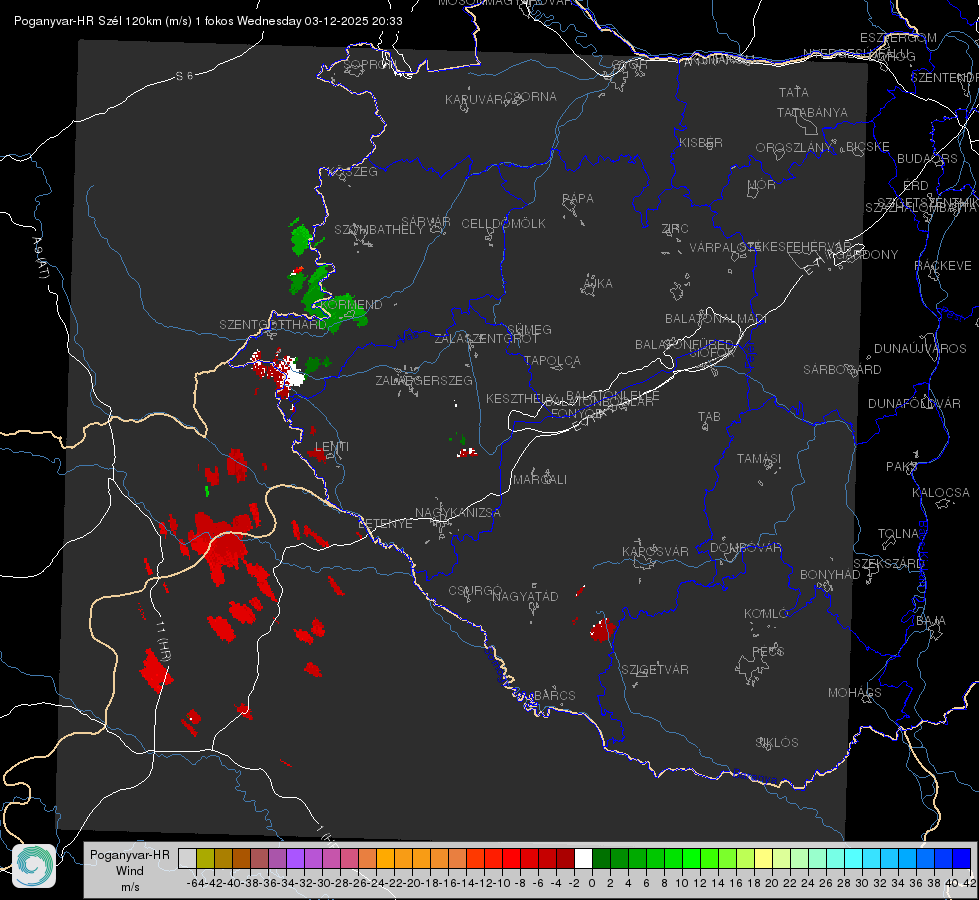The width and height of the screenshot is (979, 900).
Task: Click the title text 'Poganyvar-HR Szél 120km (m/s)'
Action: click(103, 21)
